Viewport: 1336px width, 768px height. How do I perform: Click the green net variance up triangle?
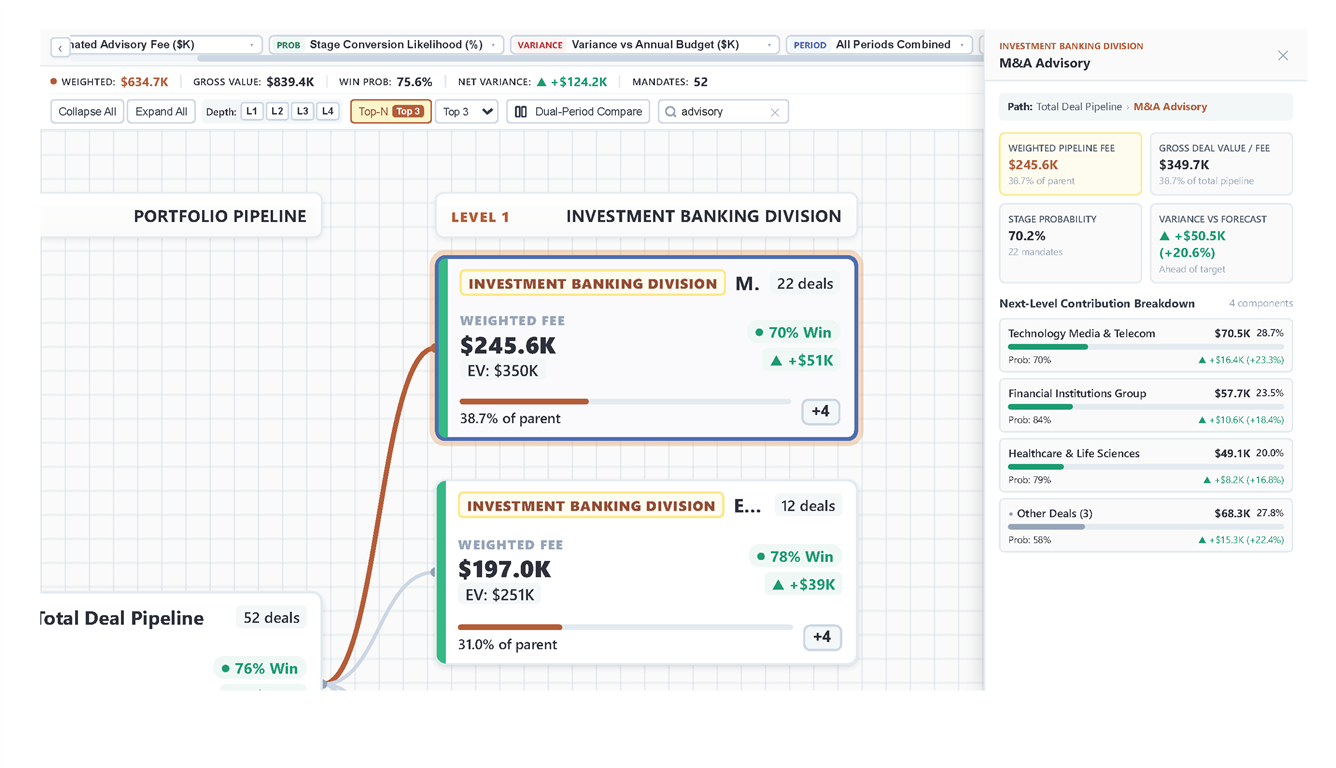click(x=542, y=82)
